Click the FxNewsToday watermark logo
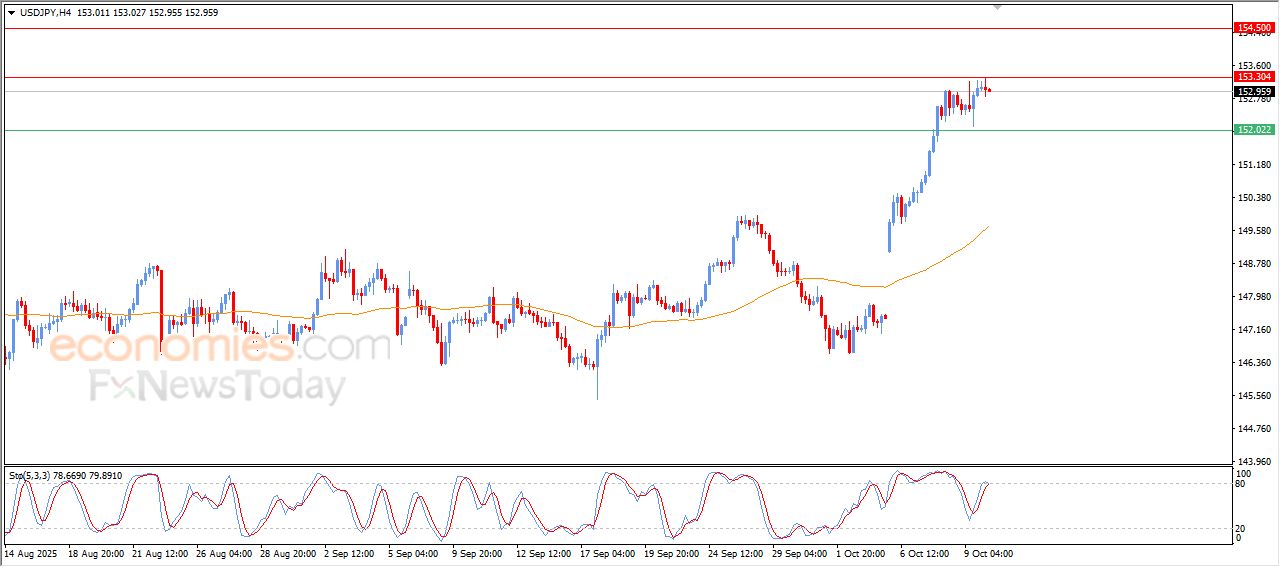Viewport: 1280px width, 567px height. click(x=217, y=386)
